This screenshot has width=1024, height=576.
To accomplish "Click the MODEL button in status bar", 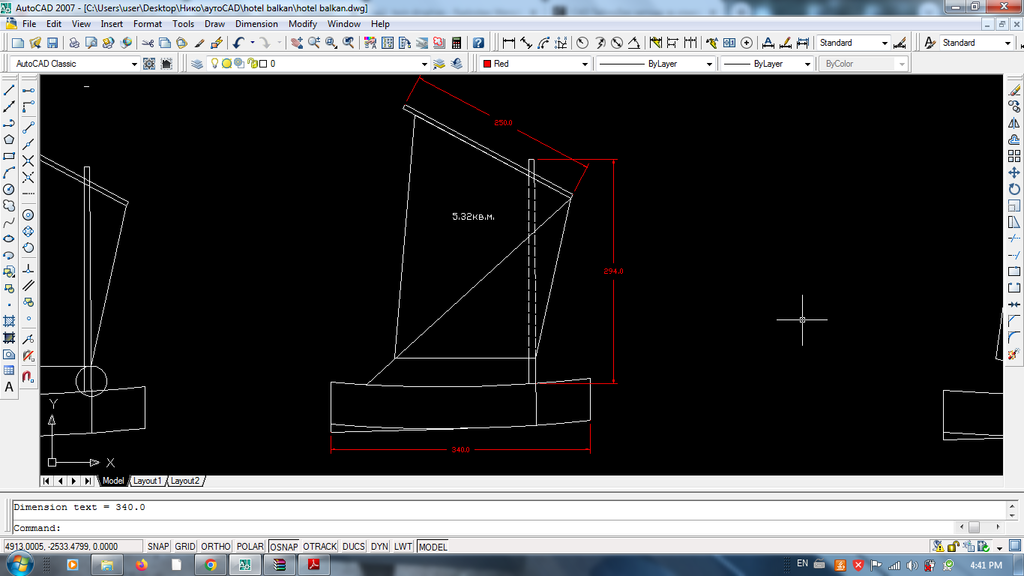I will point(433,547).
